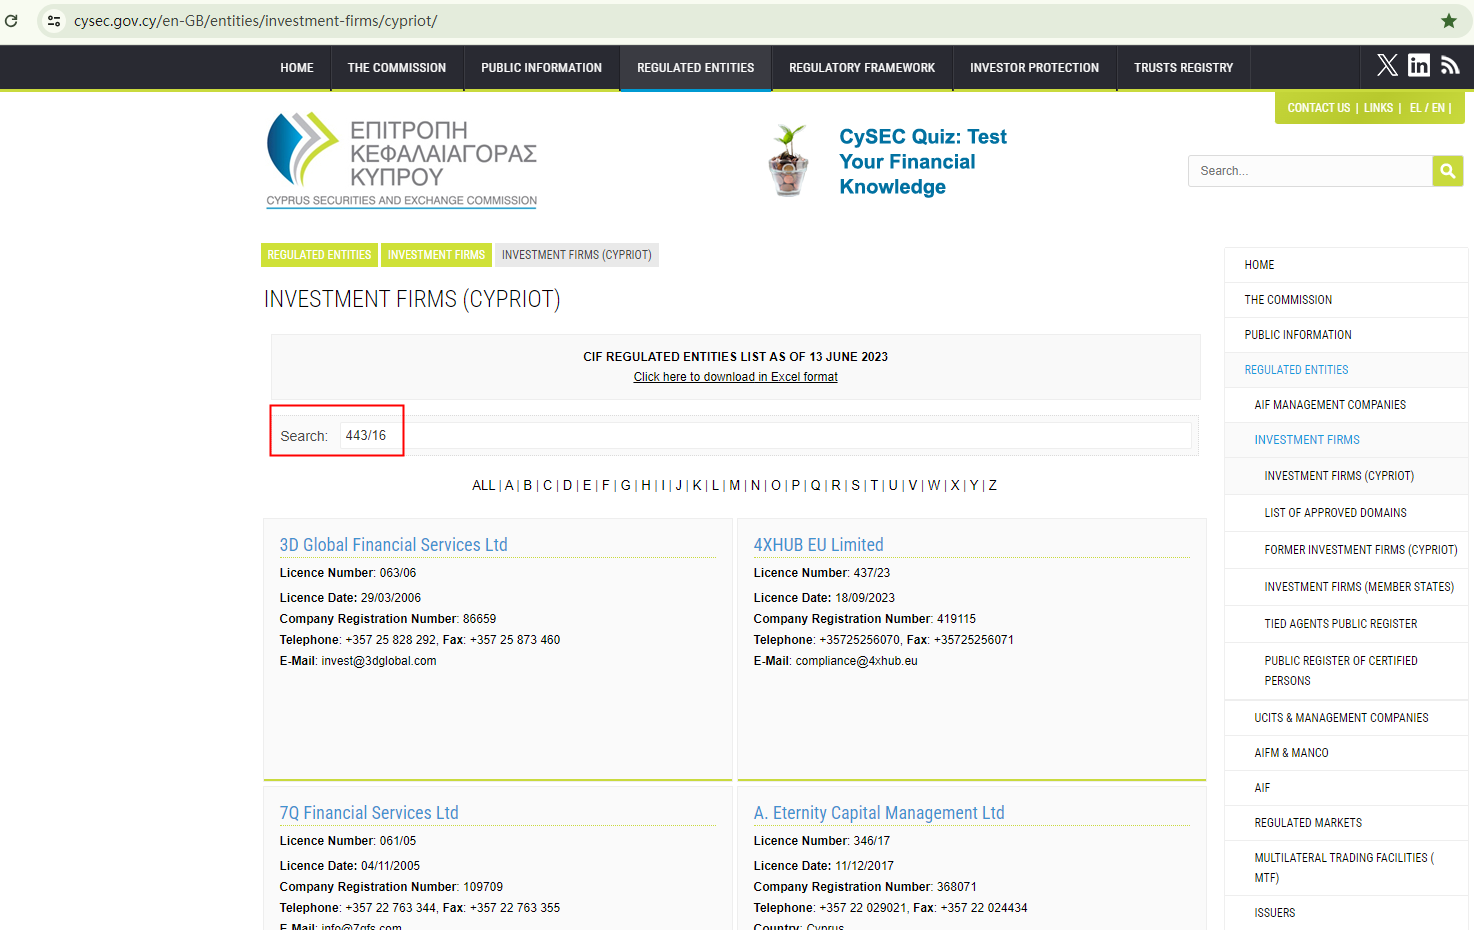Open the AIF sidebar item

point(1346,788)
